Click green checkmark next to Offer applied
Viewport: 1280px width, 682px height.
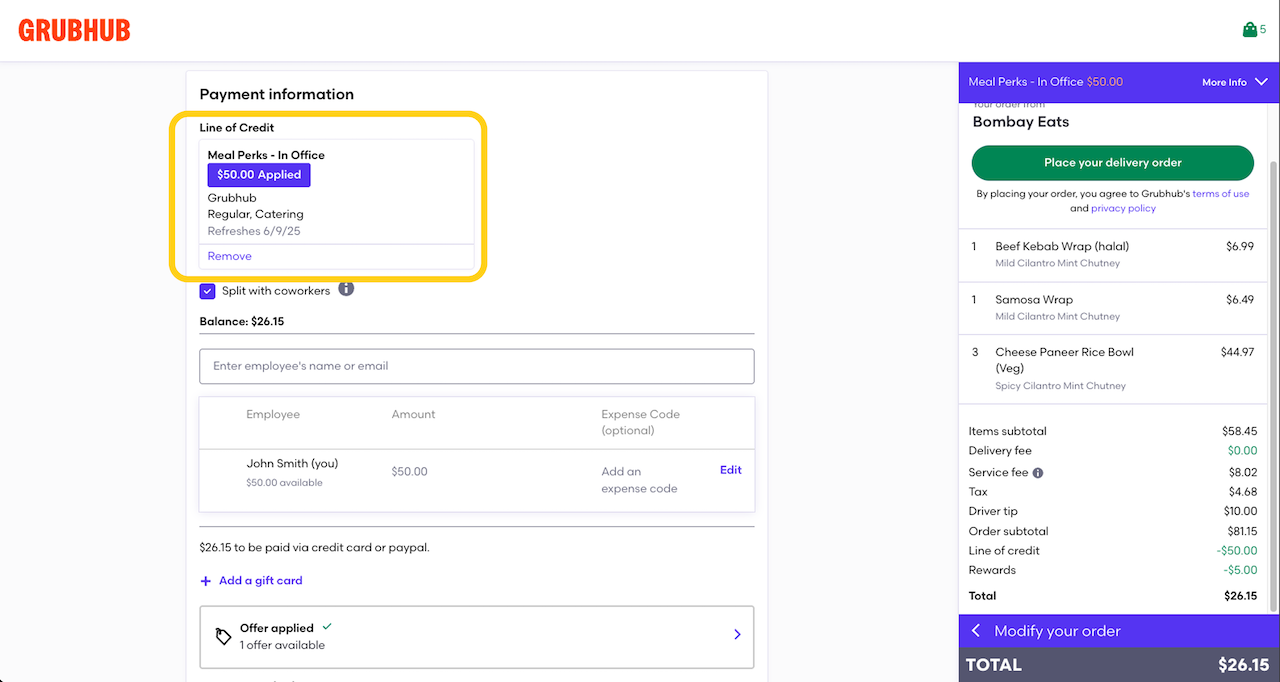coord(327,627)
